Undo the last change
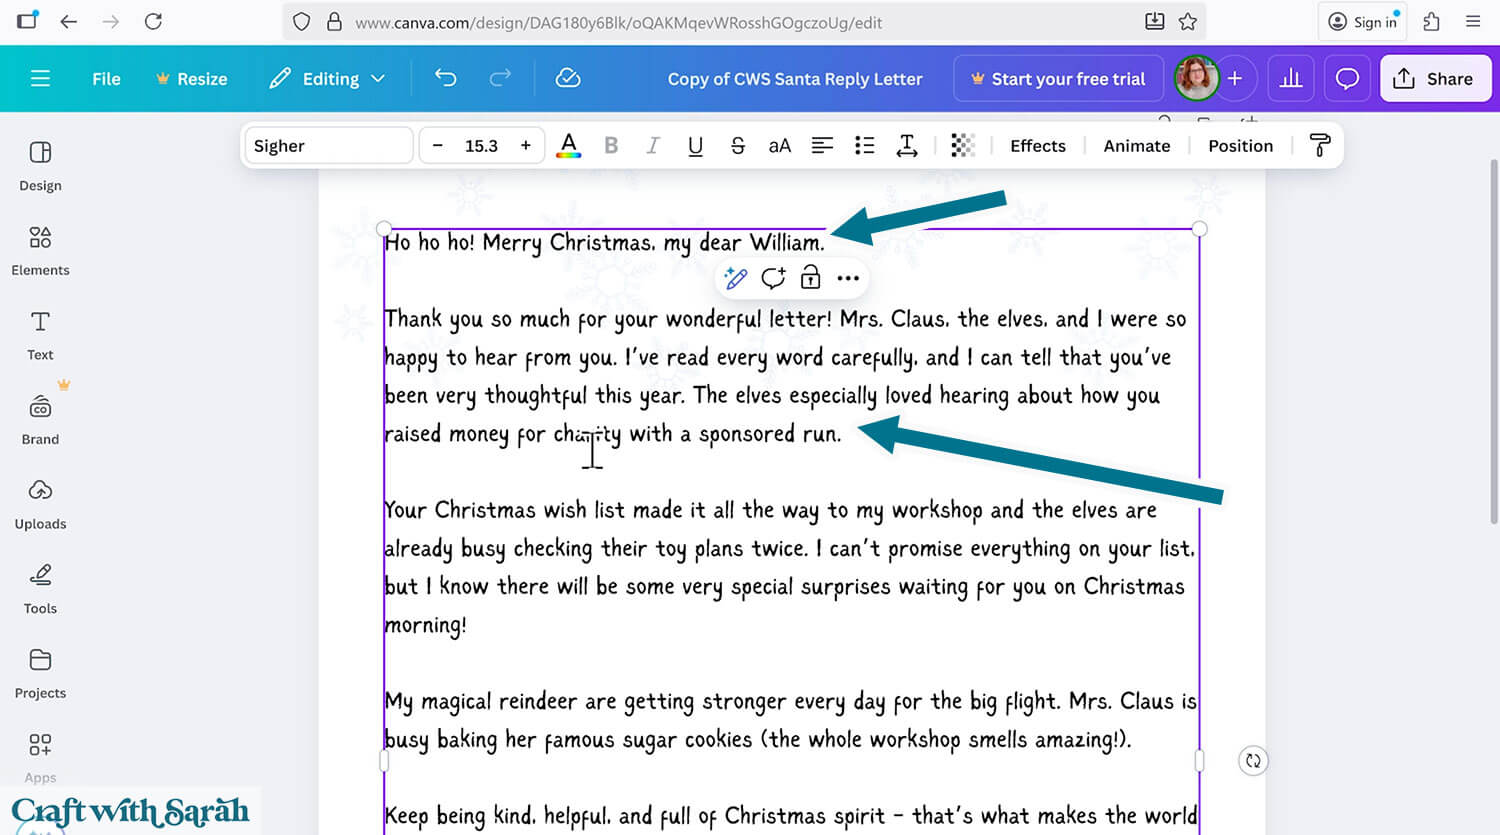This screenshot has height=835, width=1500. click(x=445, y=78)
